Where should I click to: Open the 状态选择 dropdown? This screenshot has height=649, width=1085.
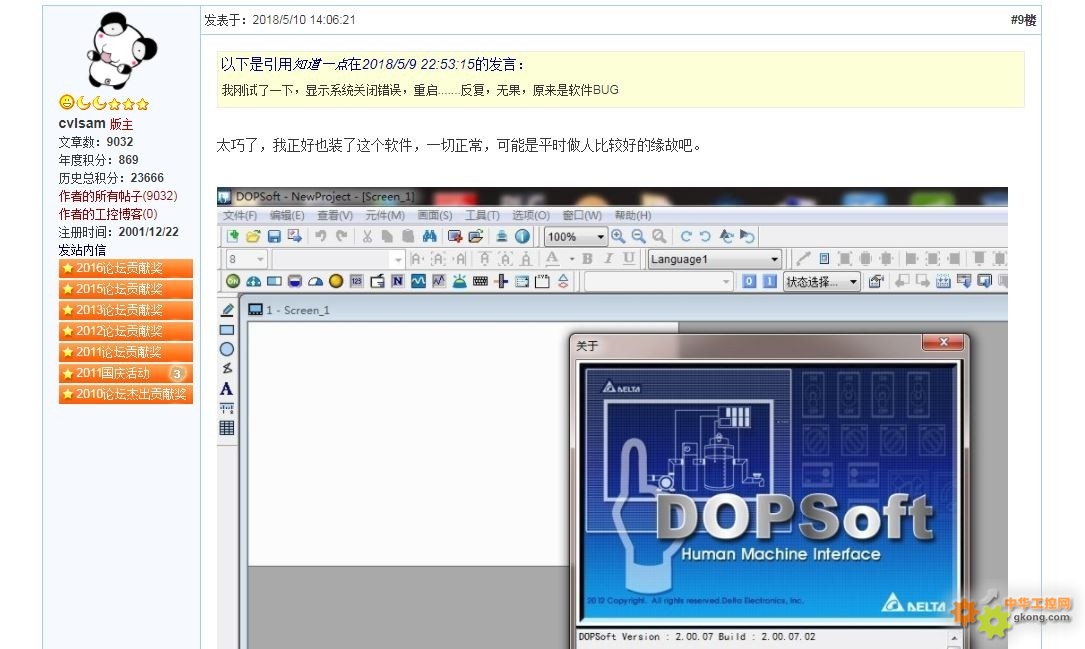point(821,281)
